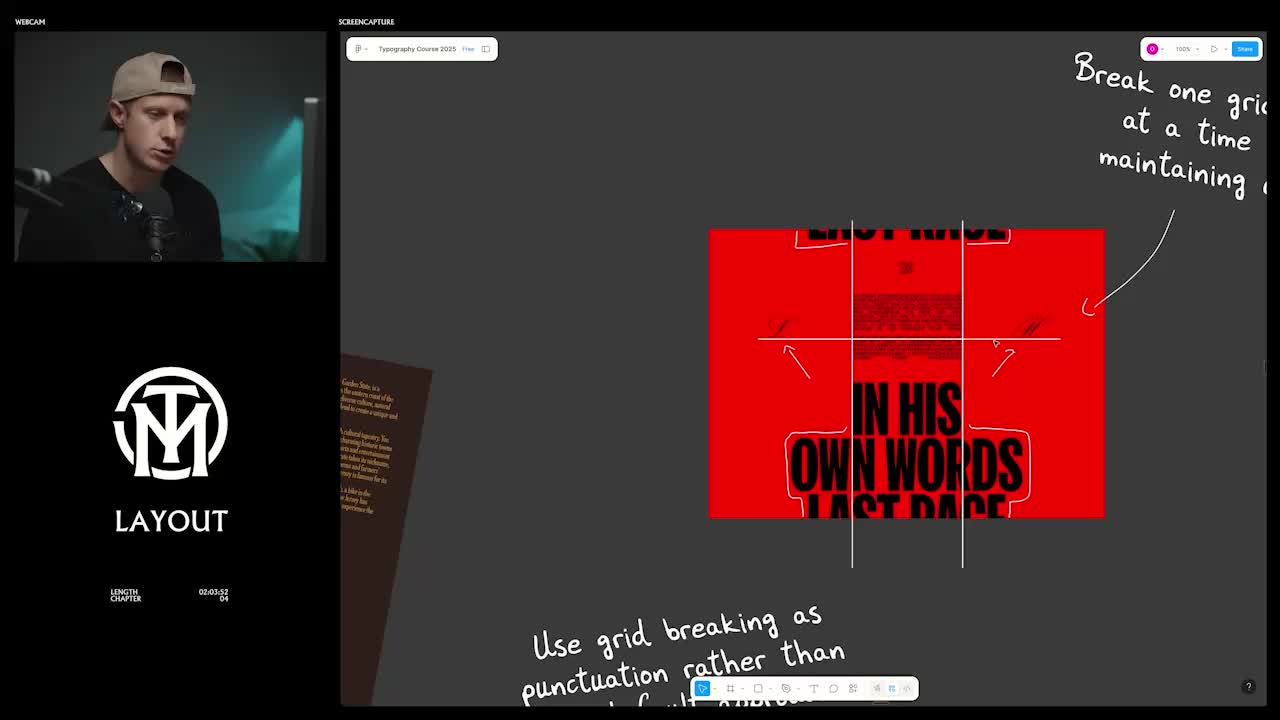Select the Pen tool
The height and width of the screenshot is (720, 1280).
786,688
